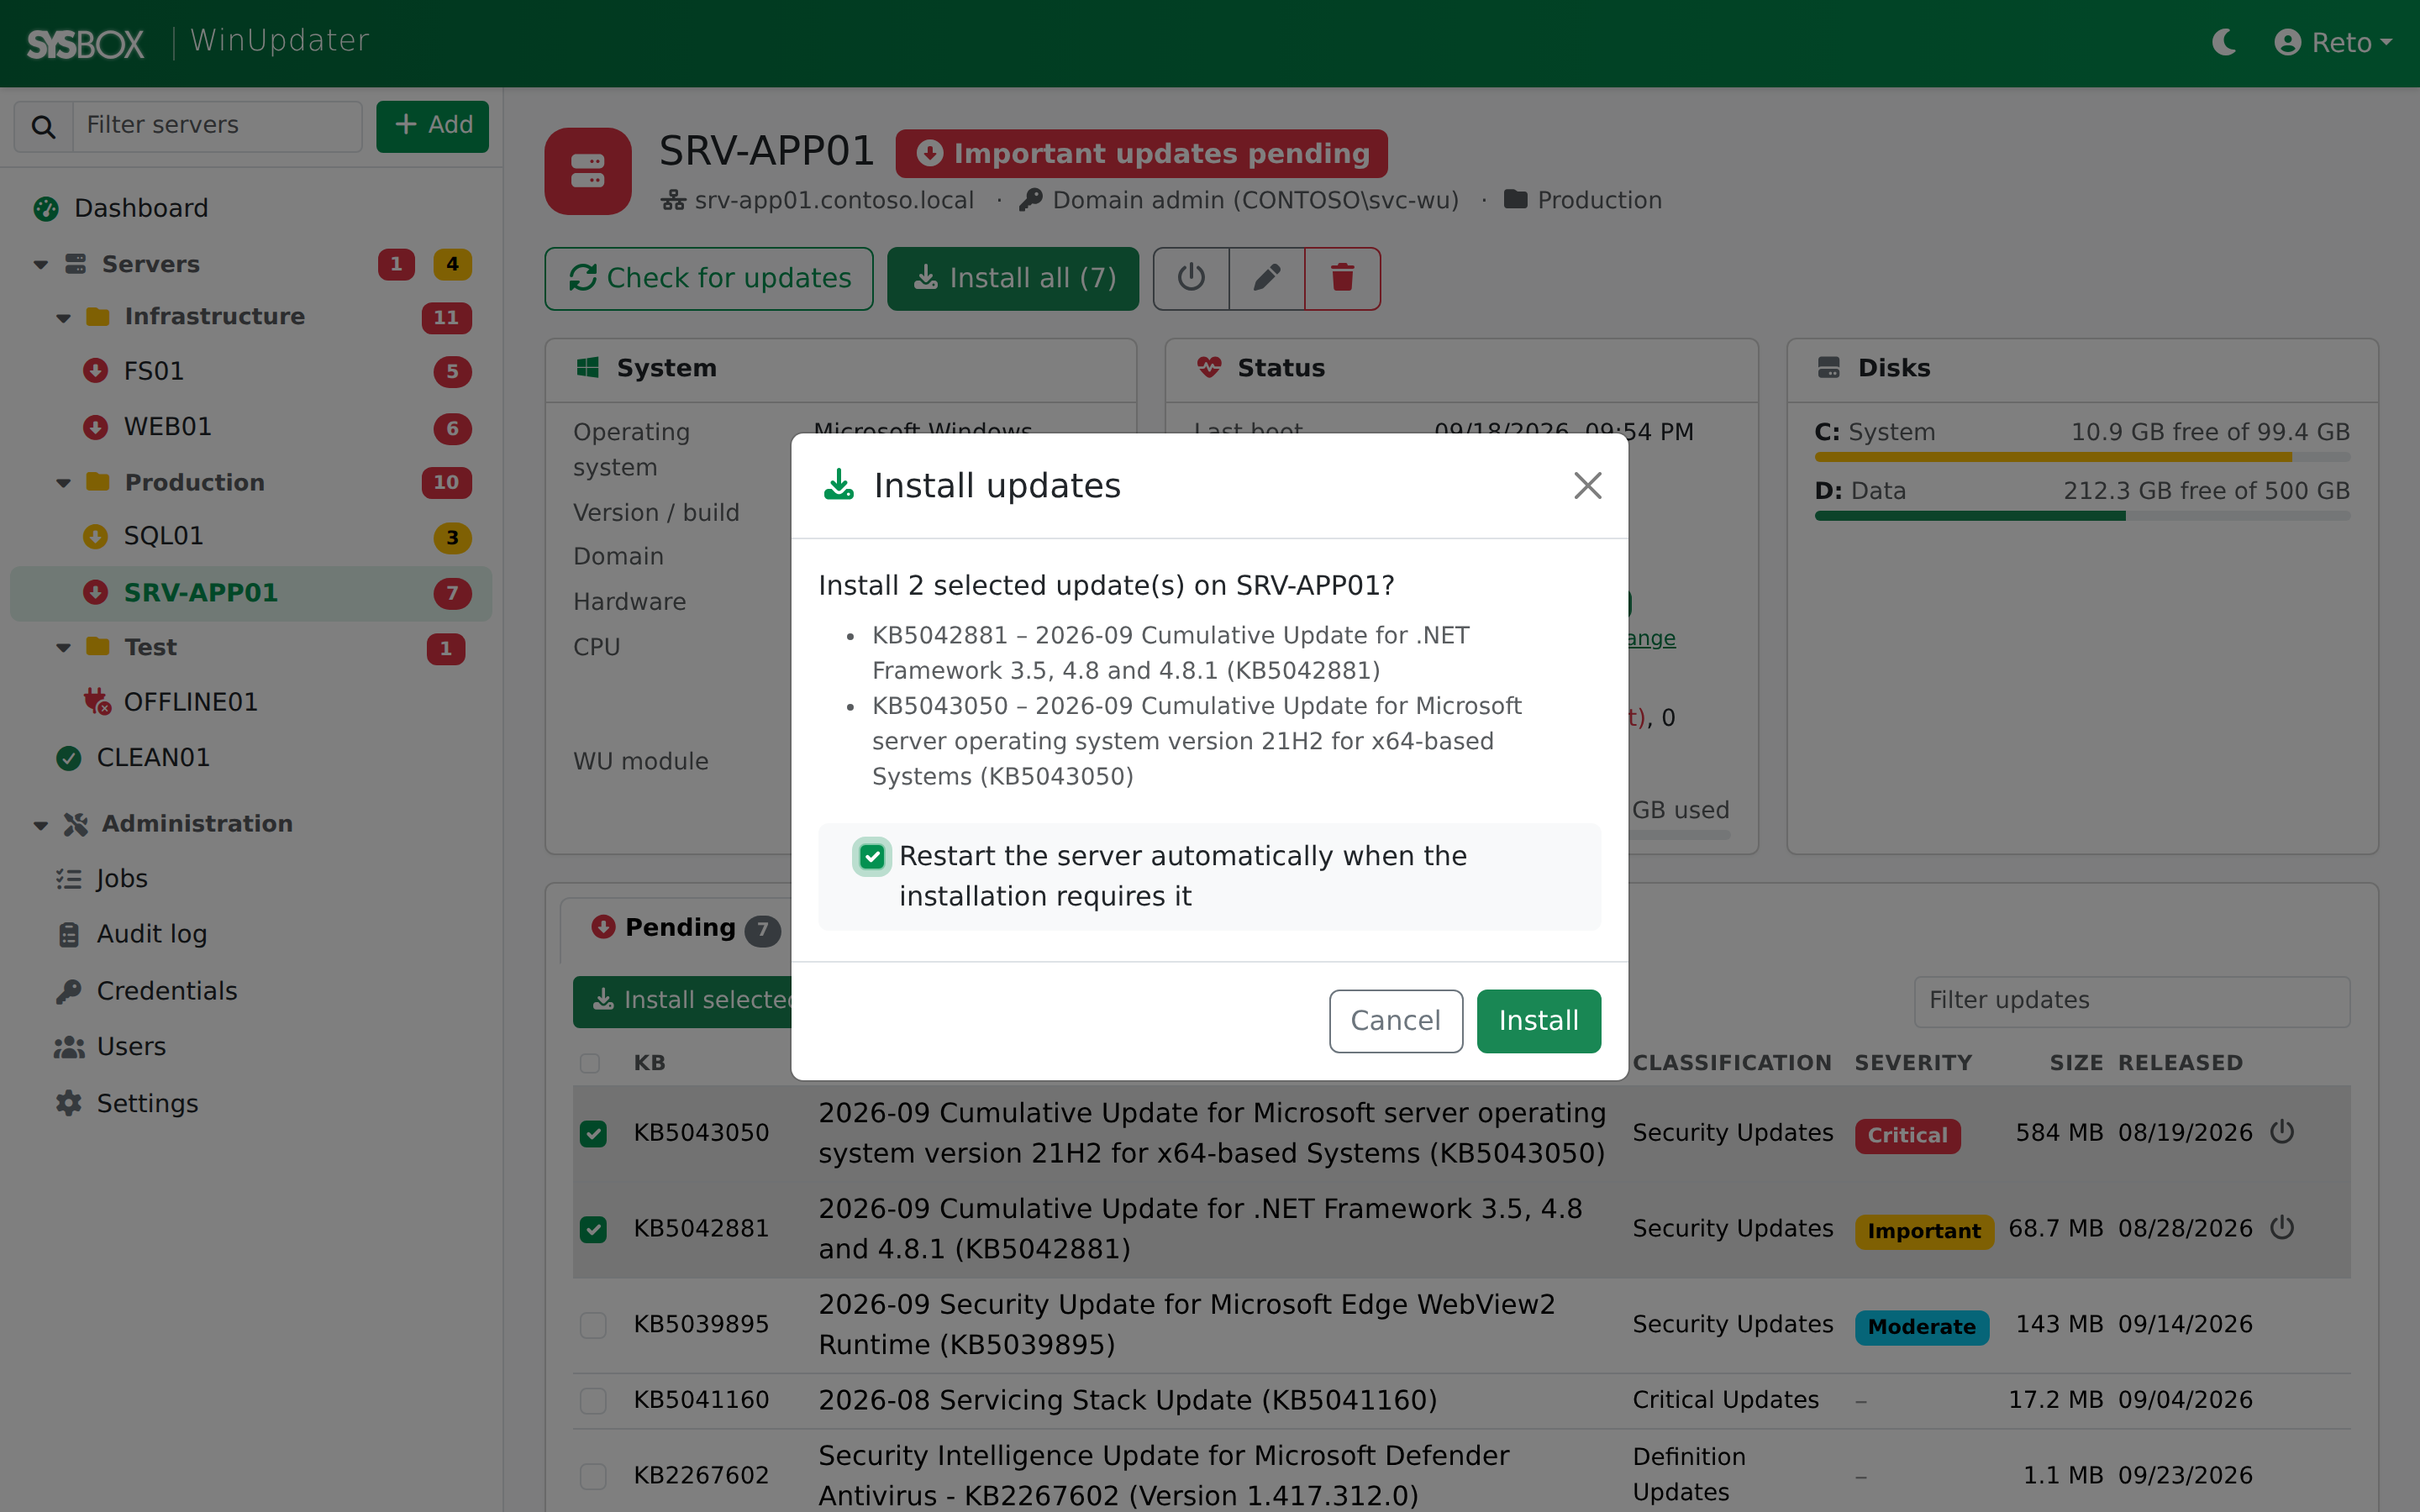2420x1512 pixels.
Task: Uncheck the KB5043050 update checkbox
Action: pos(593,1133)
